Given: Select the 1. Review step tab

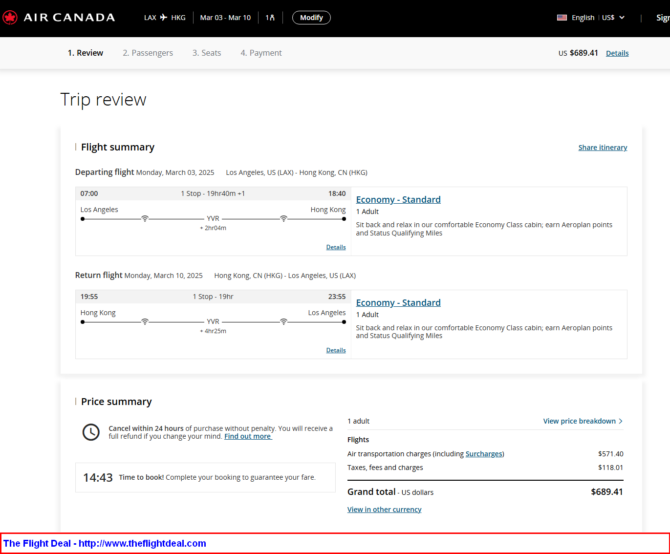Looking at the screenshot, I should pyautogui.click(x=85, y=53).
